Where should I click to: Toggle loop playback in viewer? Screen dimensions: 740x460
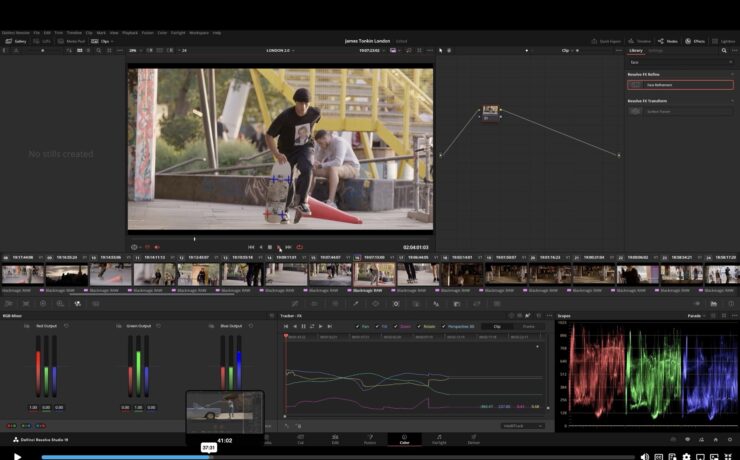point(299,247)
